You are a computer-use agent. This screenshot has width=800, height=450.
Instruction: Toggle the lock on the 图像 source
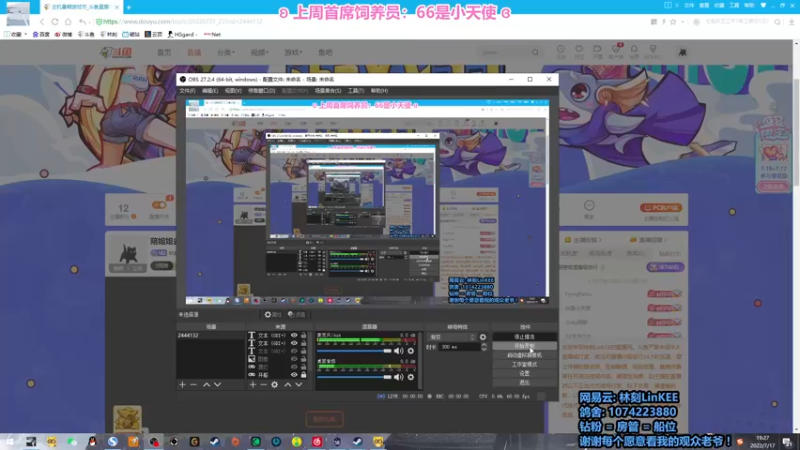point(304,359)
